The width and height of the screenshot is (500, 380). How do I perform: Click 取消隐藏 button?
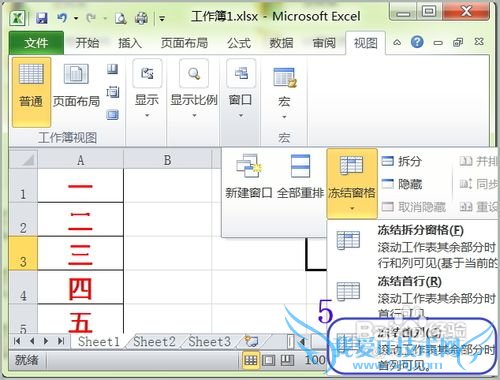(413, 207)
